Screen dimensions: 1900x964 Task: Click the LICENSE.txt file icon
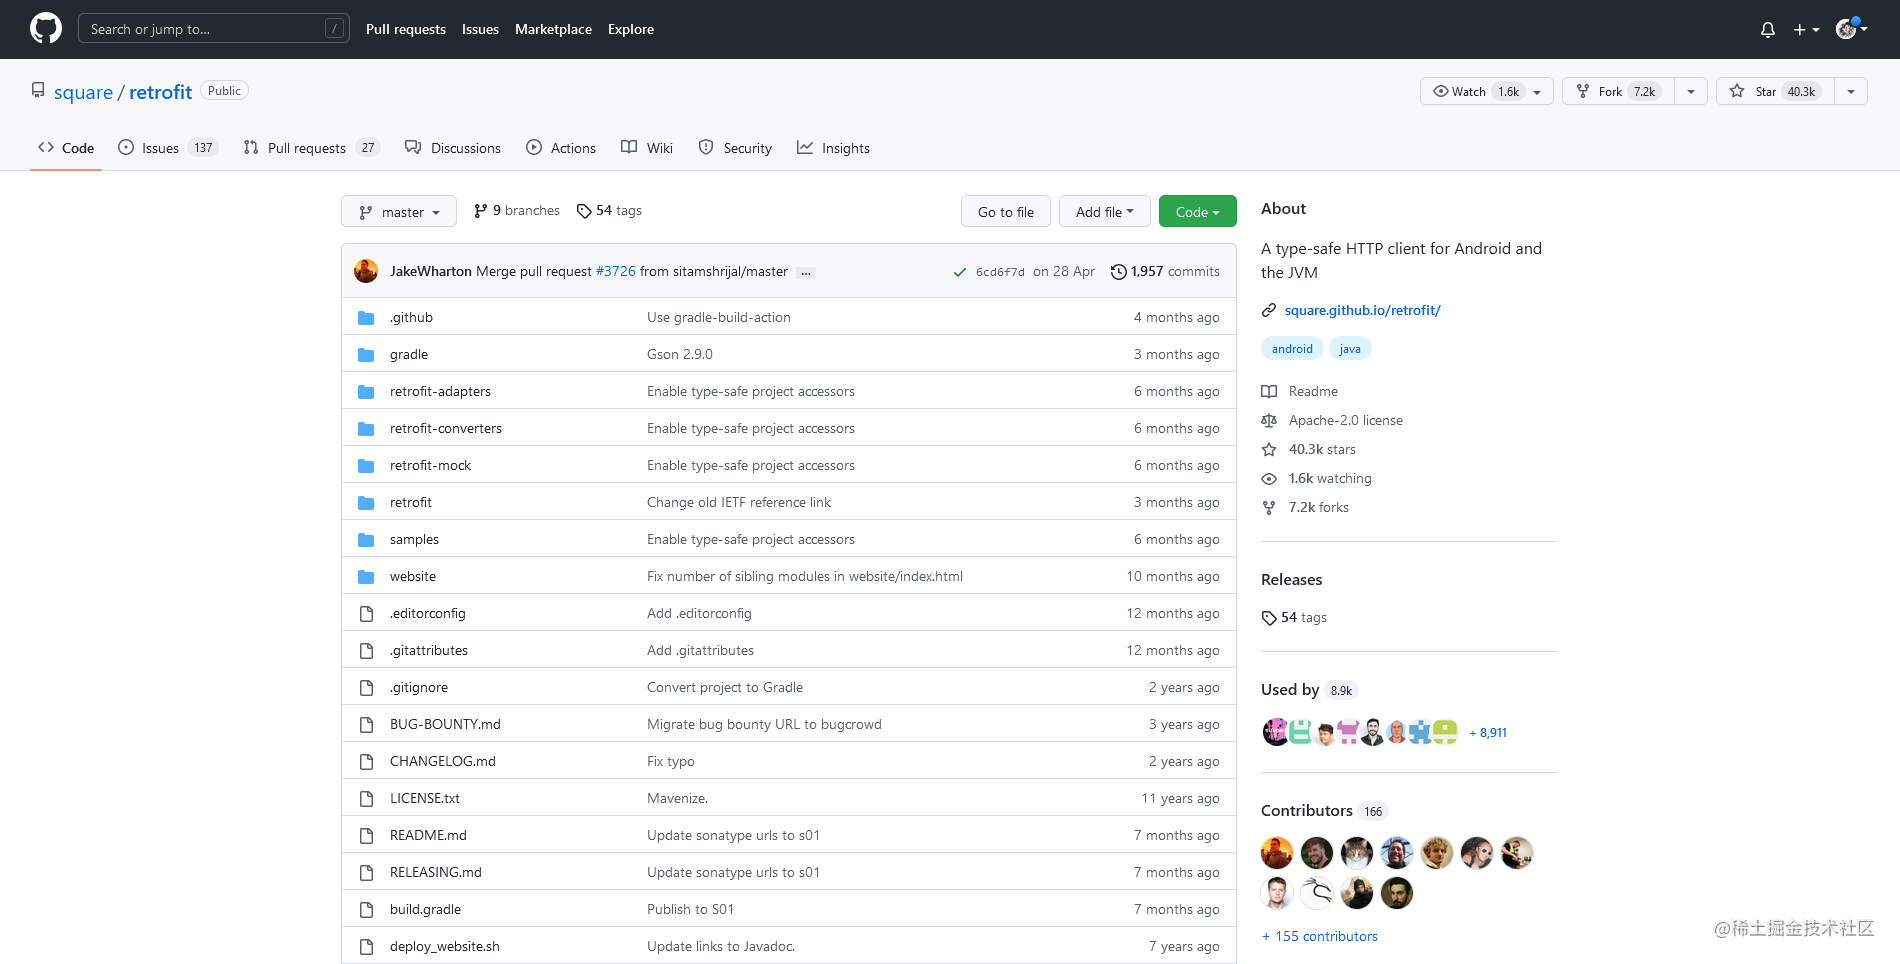pyautogui.click(x=366, y=798)
